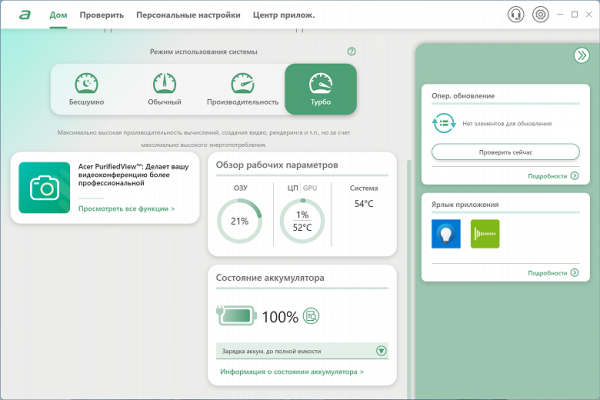Launch the green sound wave app shortcut

click(484, 234)
